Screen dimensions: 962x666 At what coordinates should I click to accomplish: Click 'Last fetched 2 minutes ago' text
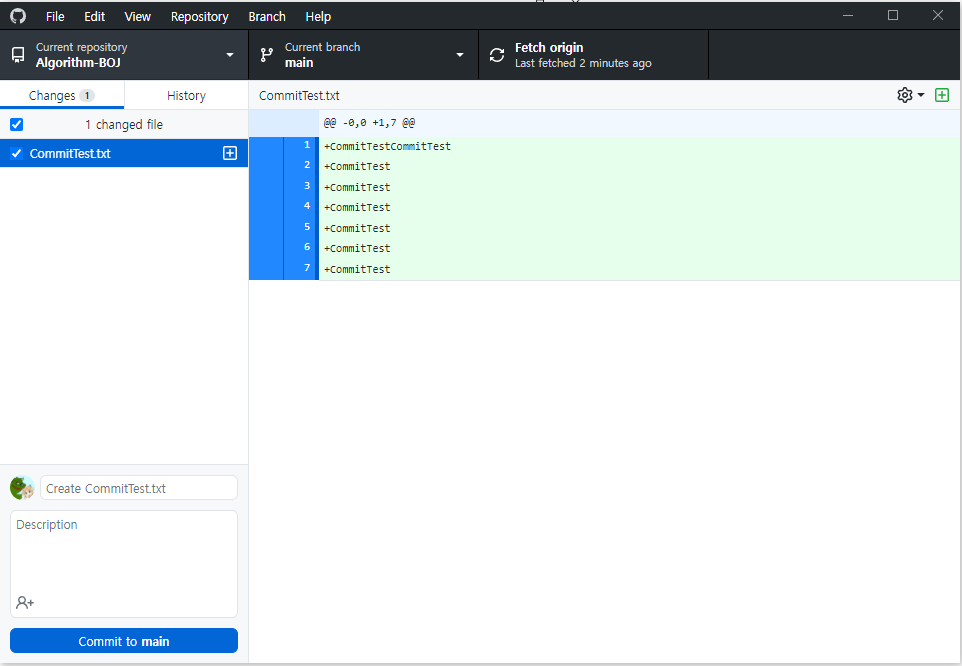[x=583, y=63]
